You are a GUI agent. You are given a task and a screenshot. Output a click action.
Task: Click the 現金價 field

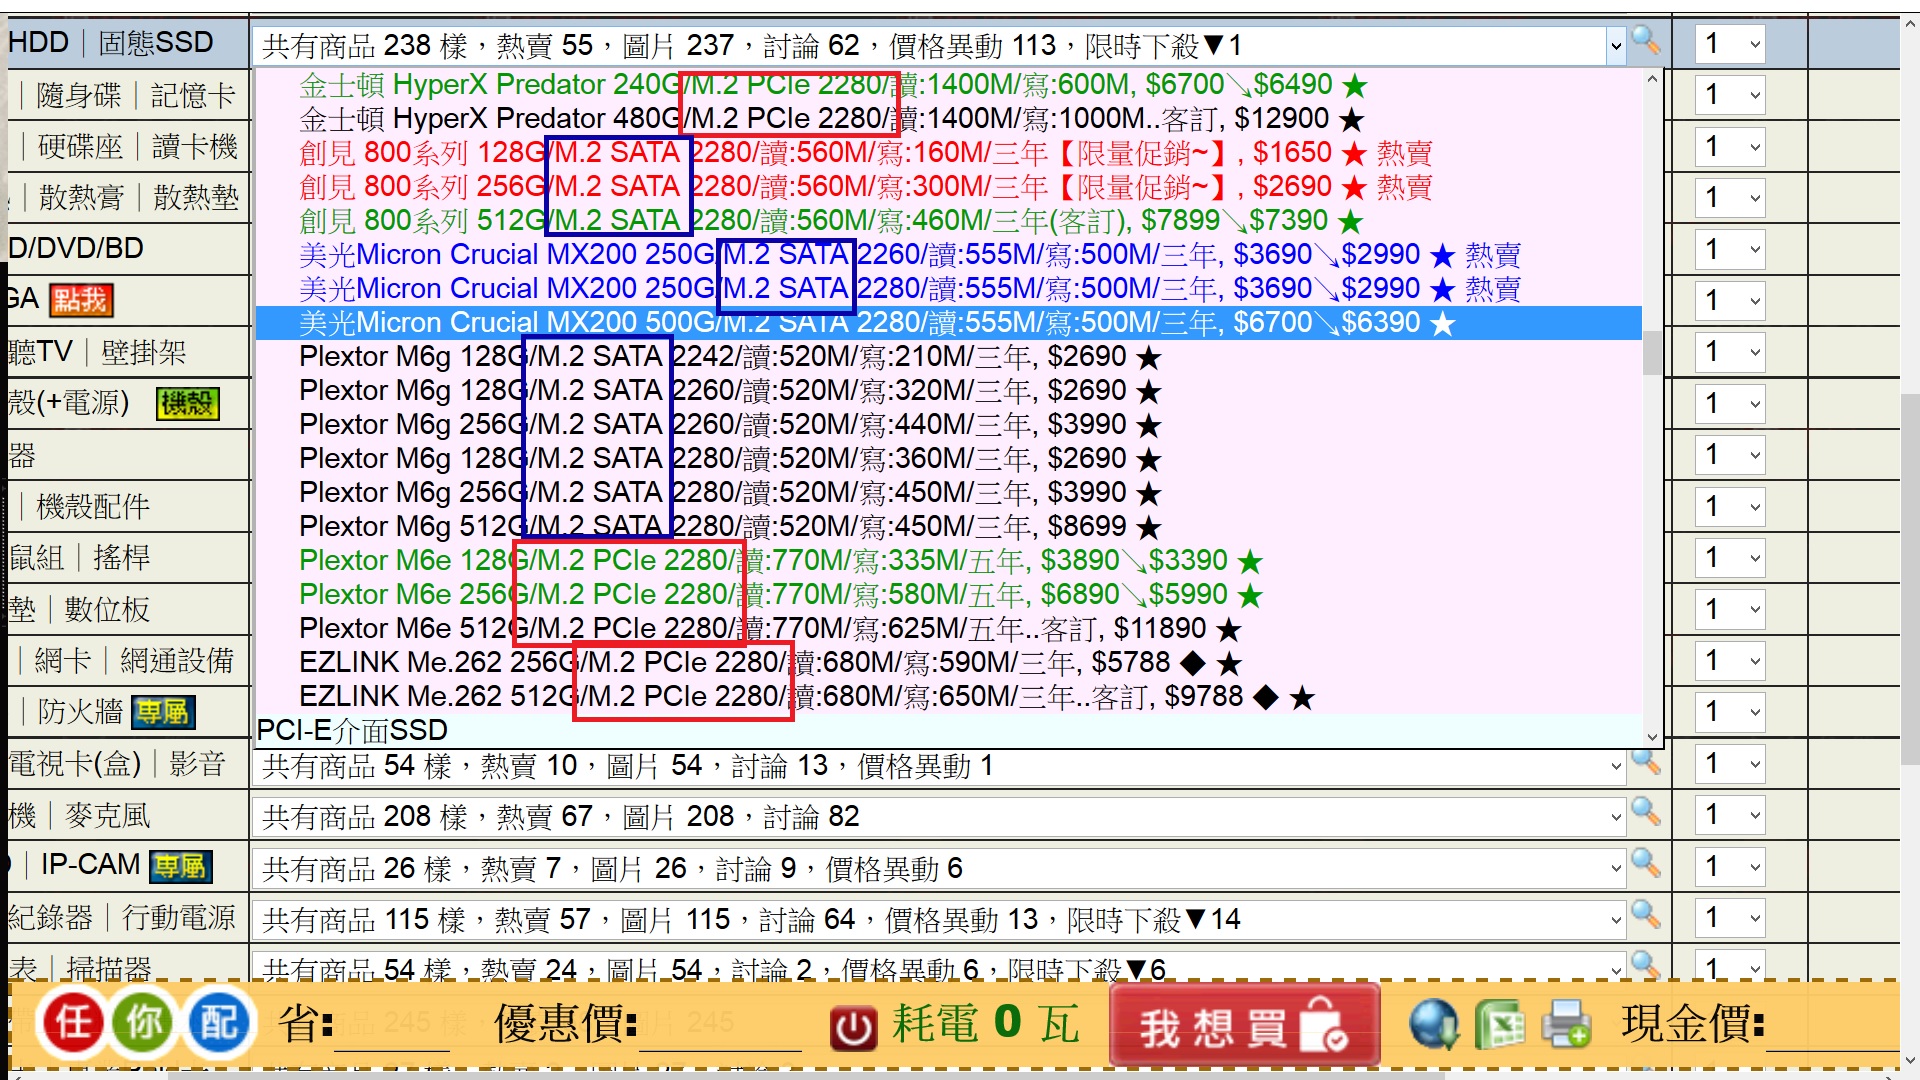tap(1832, 1027)
